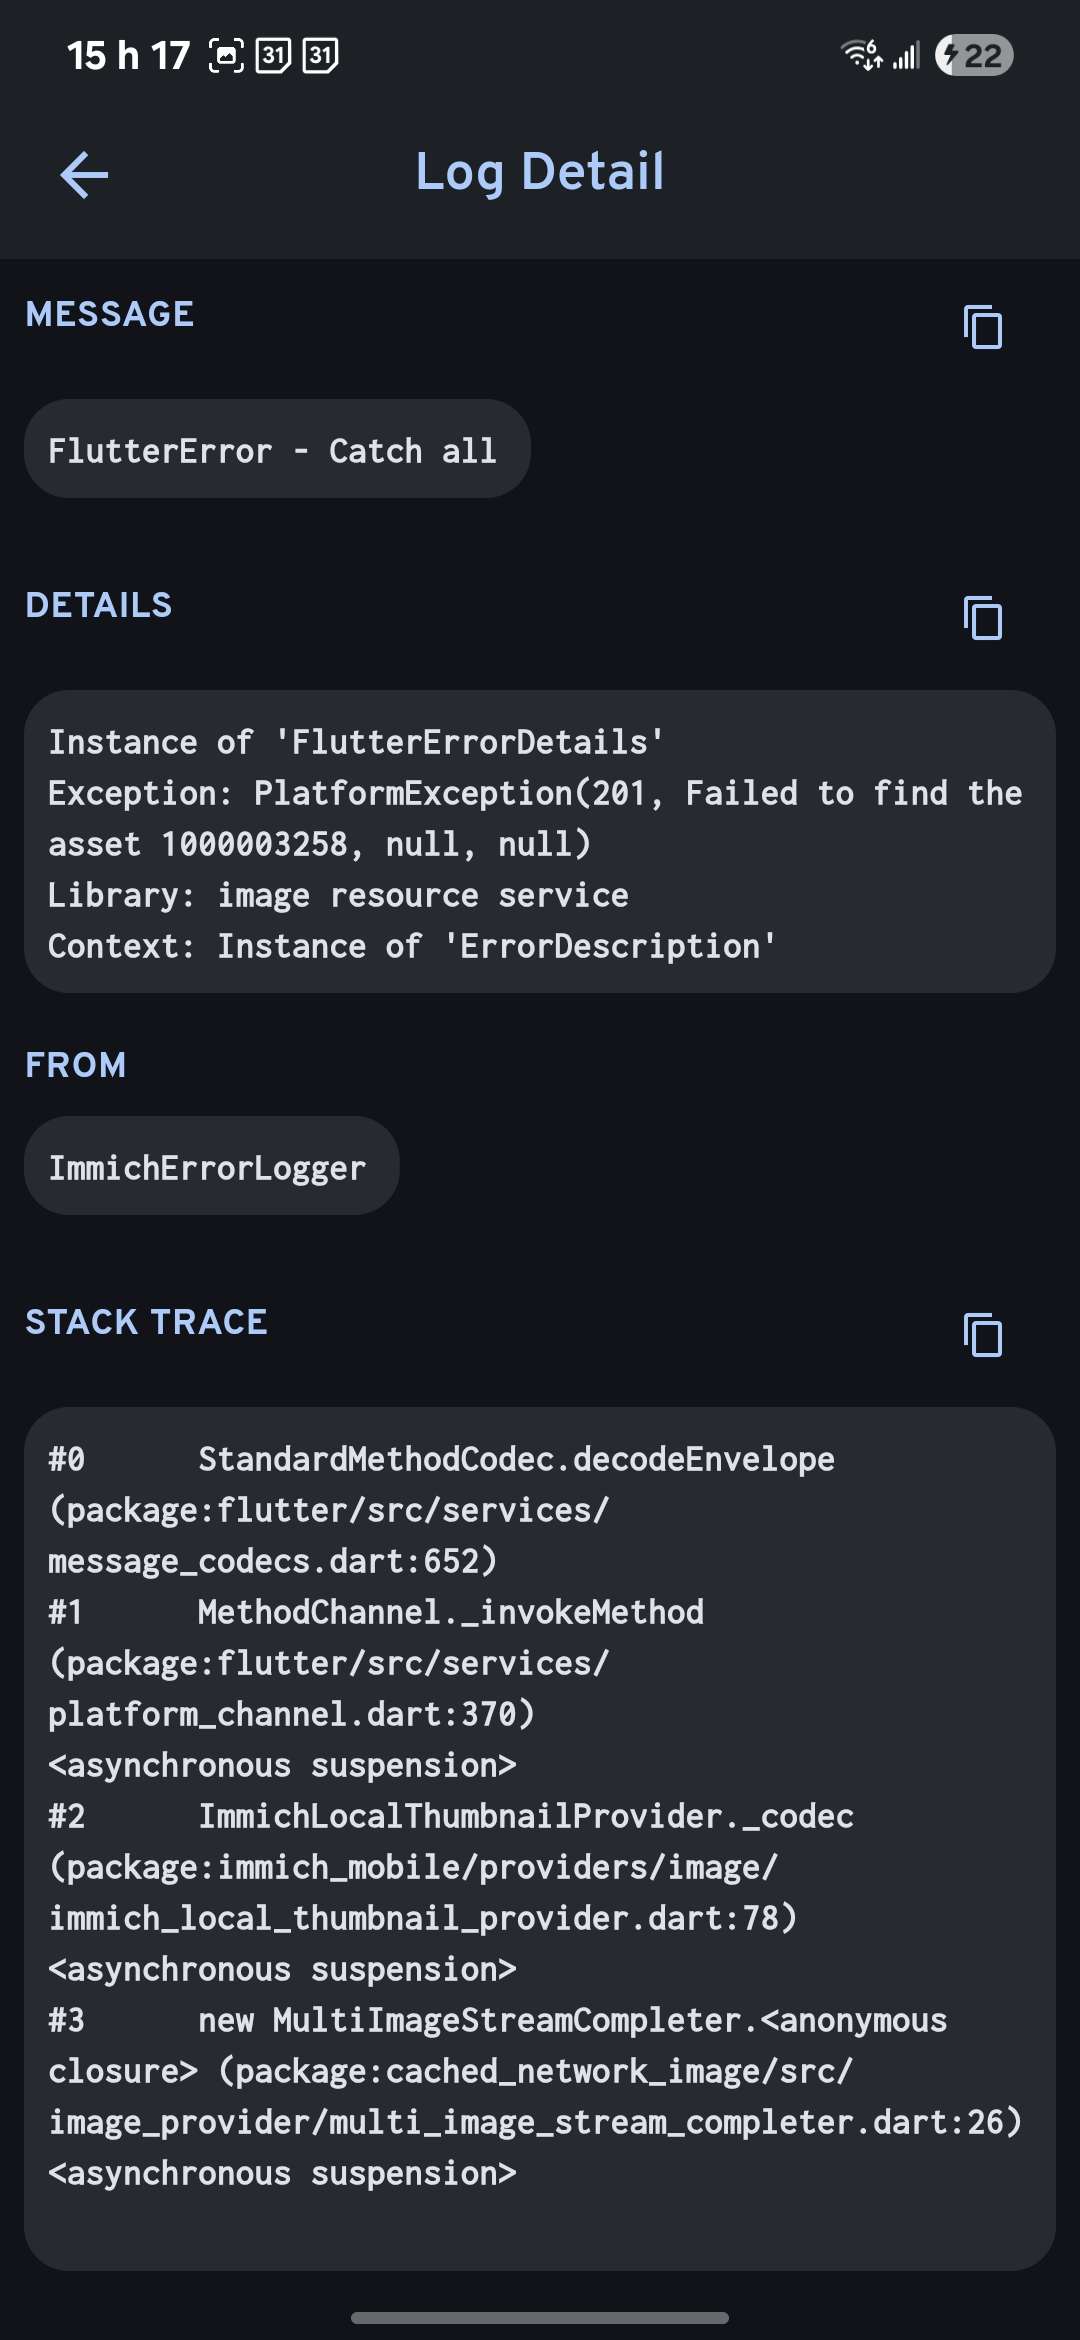Copy the MESSAGE section content
The width and height of the screenshot is (1080, 2340).
click(982, 327)
